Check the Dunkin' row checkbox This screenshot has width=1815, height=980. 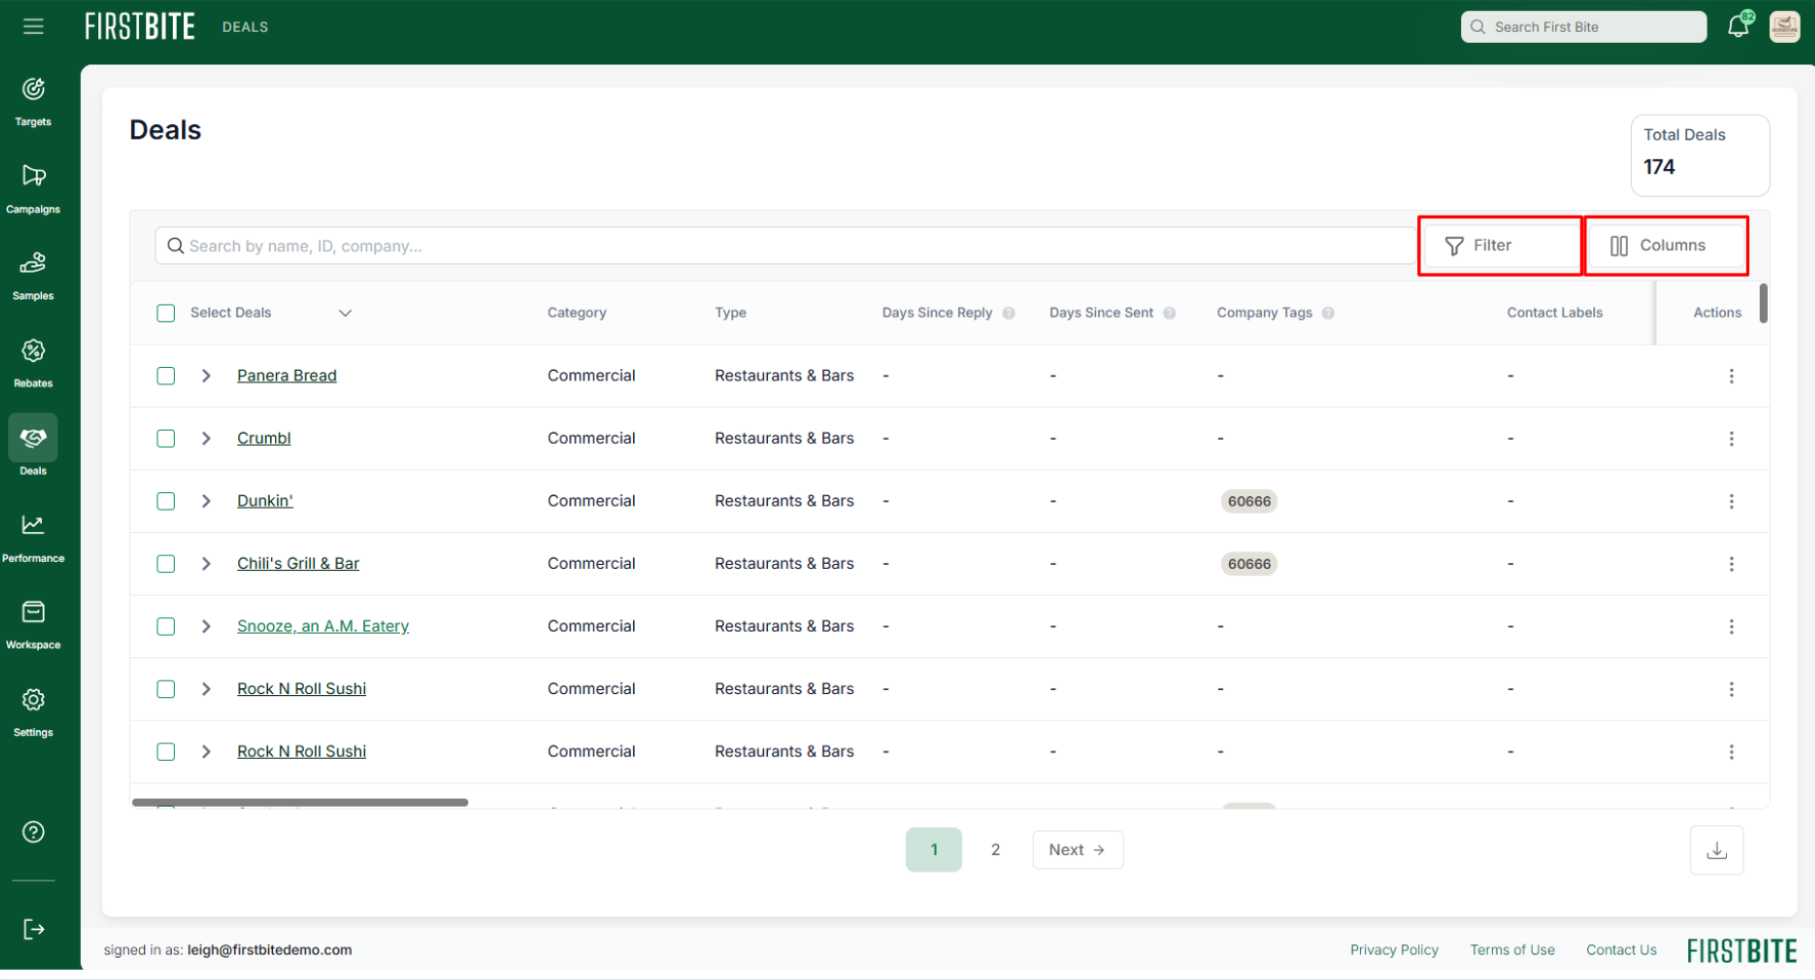166,501
